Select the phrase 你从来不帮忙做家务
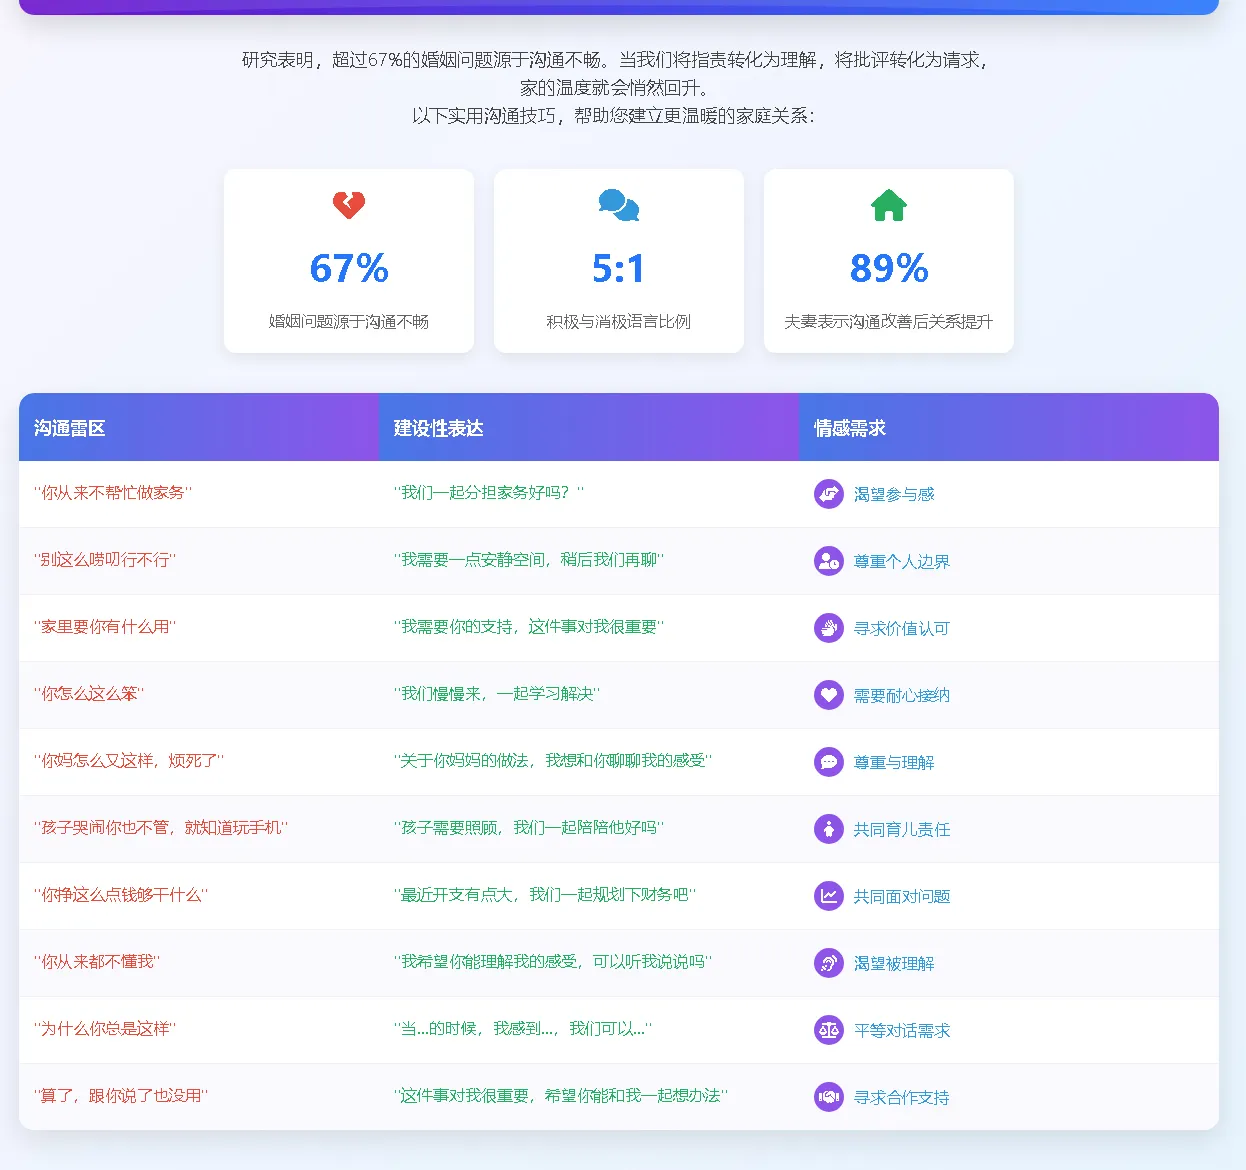This screenshot has width=1246, height=1170. tap(116, 493)
